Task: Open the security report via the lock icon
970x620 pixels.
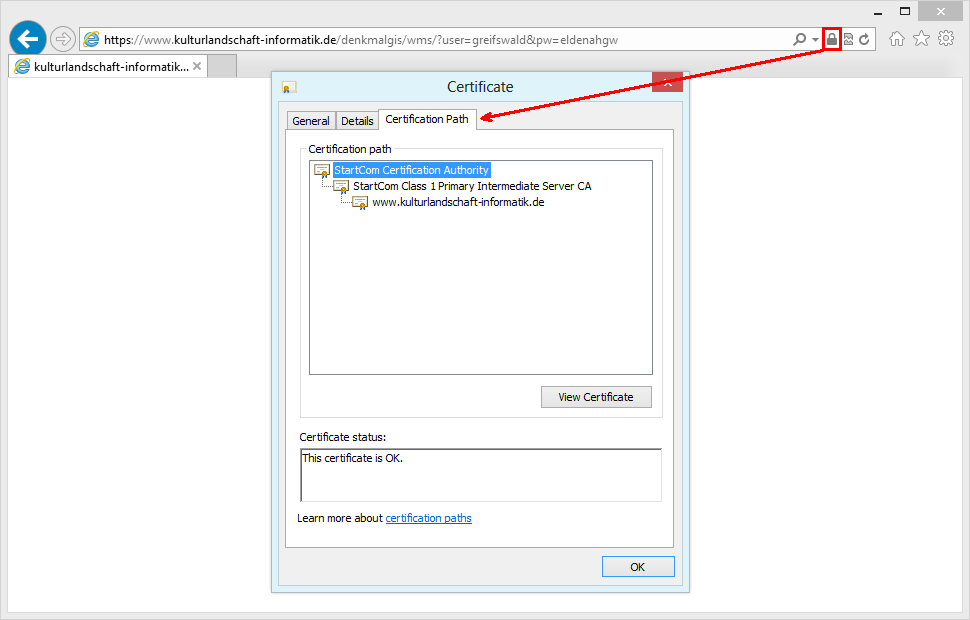Action: pyautogui.click(x=831, y=38)
